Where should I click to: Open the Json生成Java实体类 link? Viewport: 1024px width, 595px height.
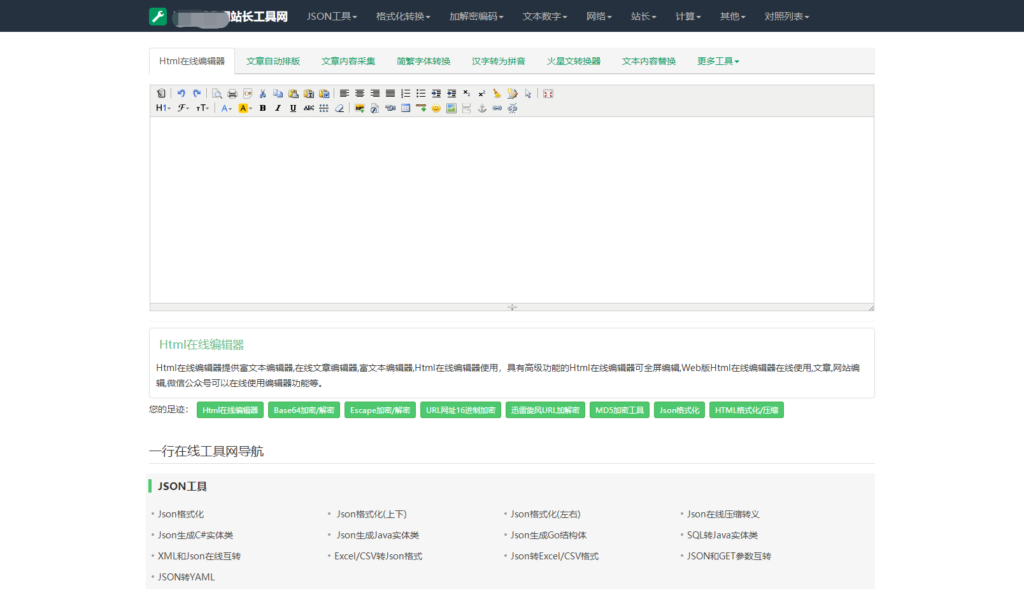click(377, 535)
